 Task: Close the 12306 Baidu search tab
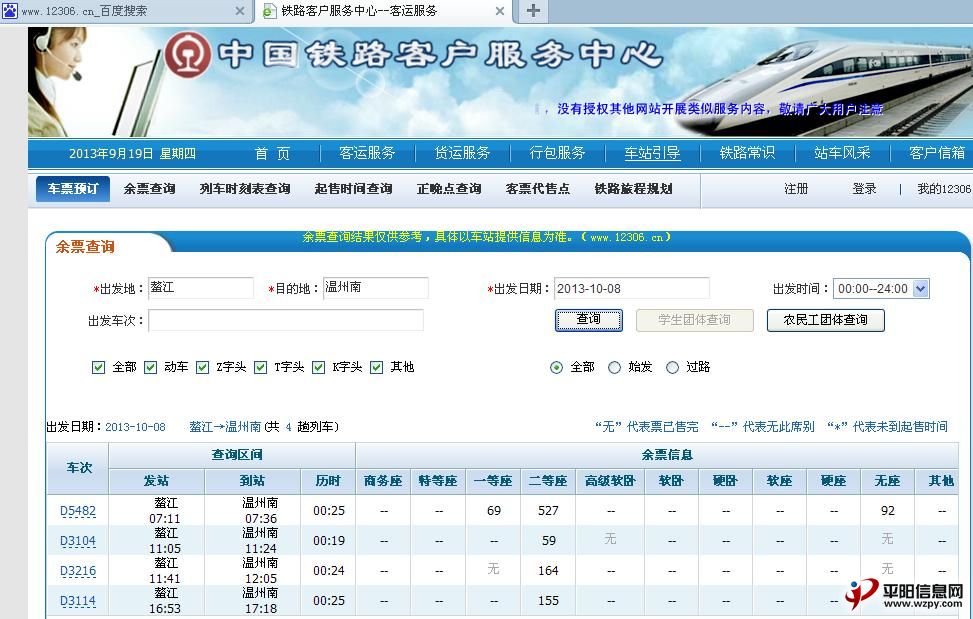click(240, 11)
